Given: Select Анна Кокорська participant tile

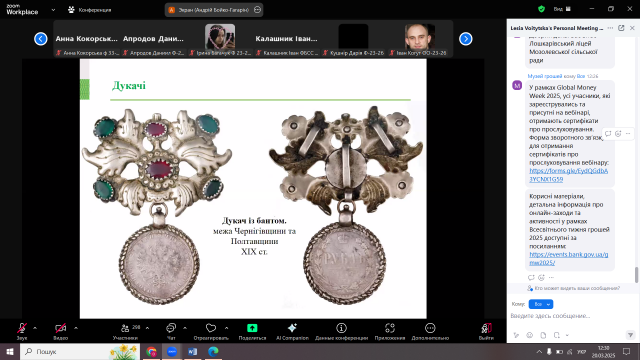Looking at the screenshot, I should coord(87,39).
